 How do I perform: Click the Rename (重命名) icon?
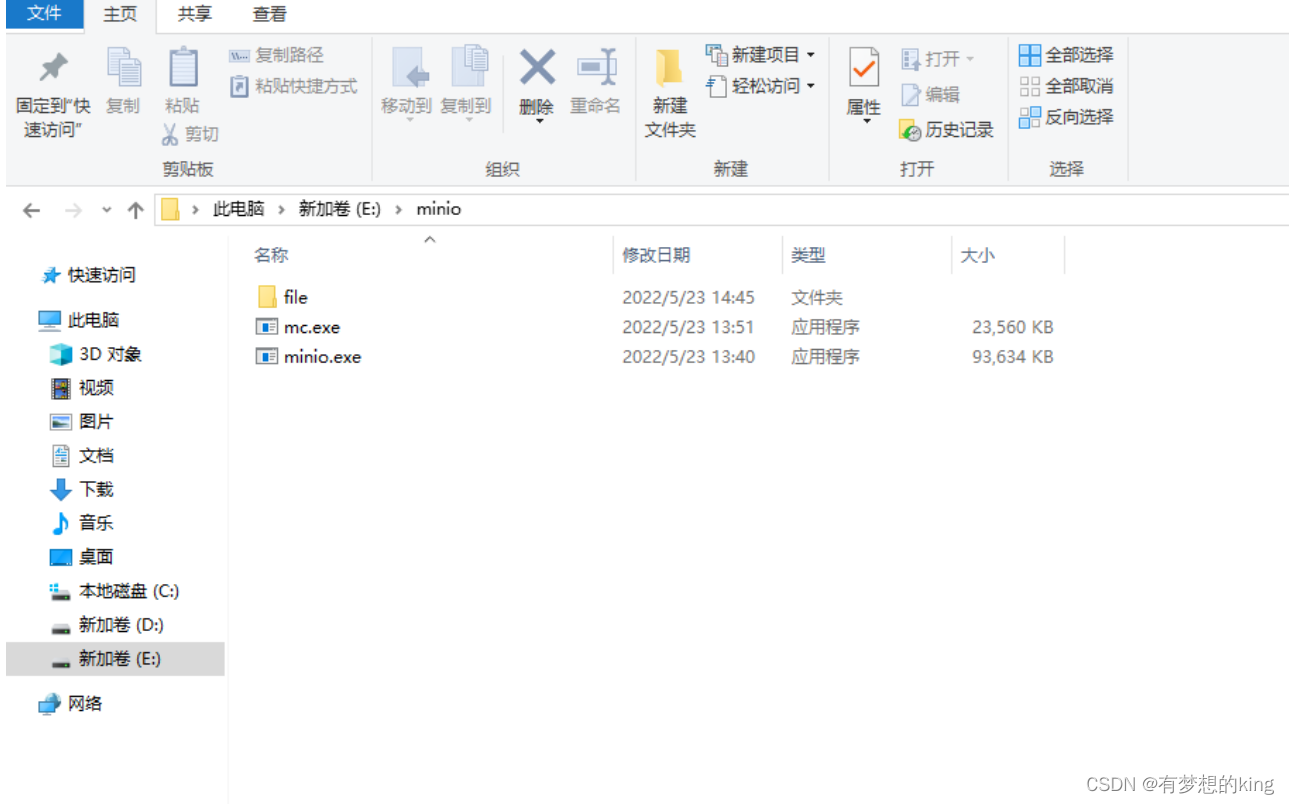pos(596,67)
